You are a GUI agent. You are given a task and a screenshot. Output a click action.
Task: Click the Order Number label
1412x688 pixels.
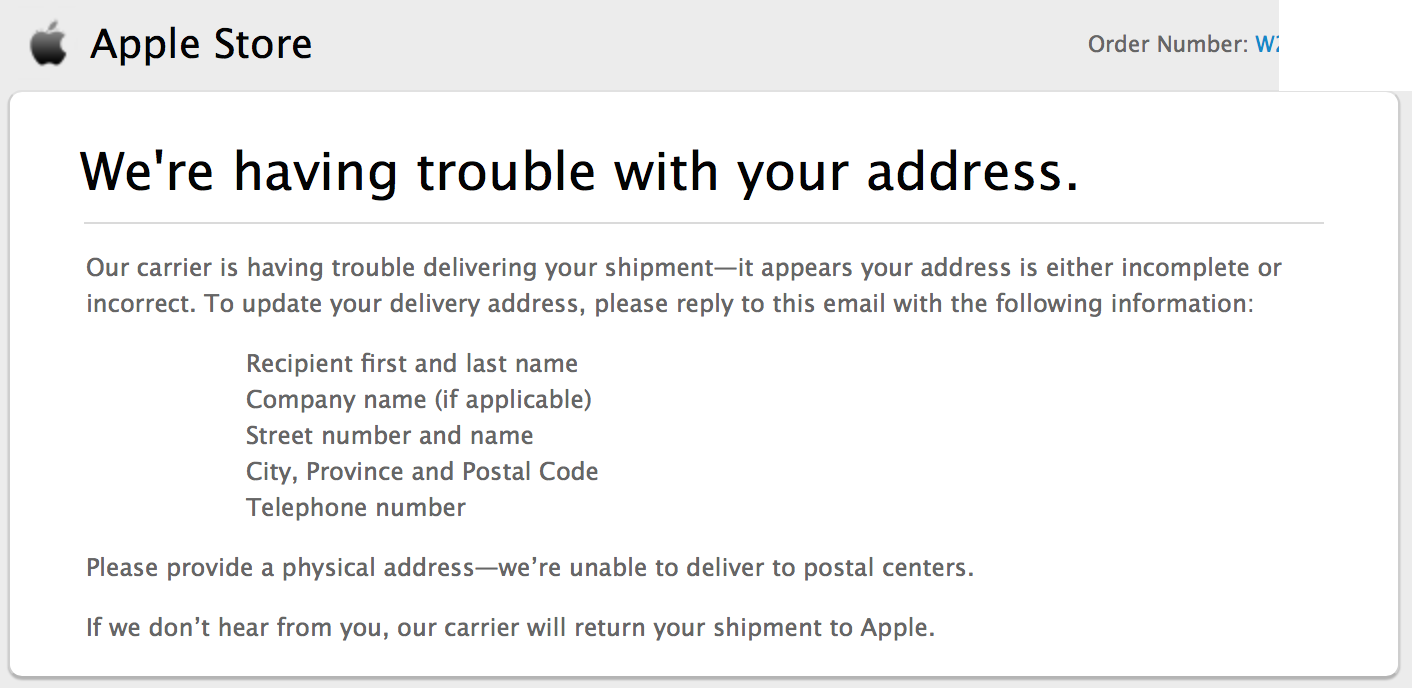(1168, 44)
